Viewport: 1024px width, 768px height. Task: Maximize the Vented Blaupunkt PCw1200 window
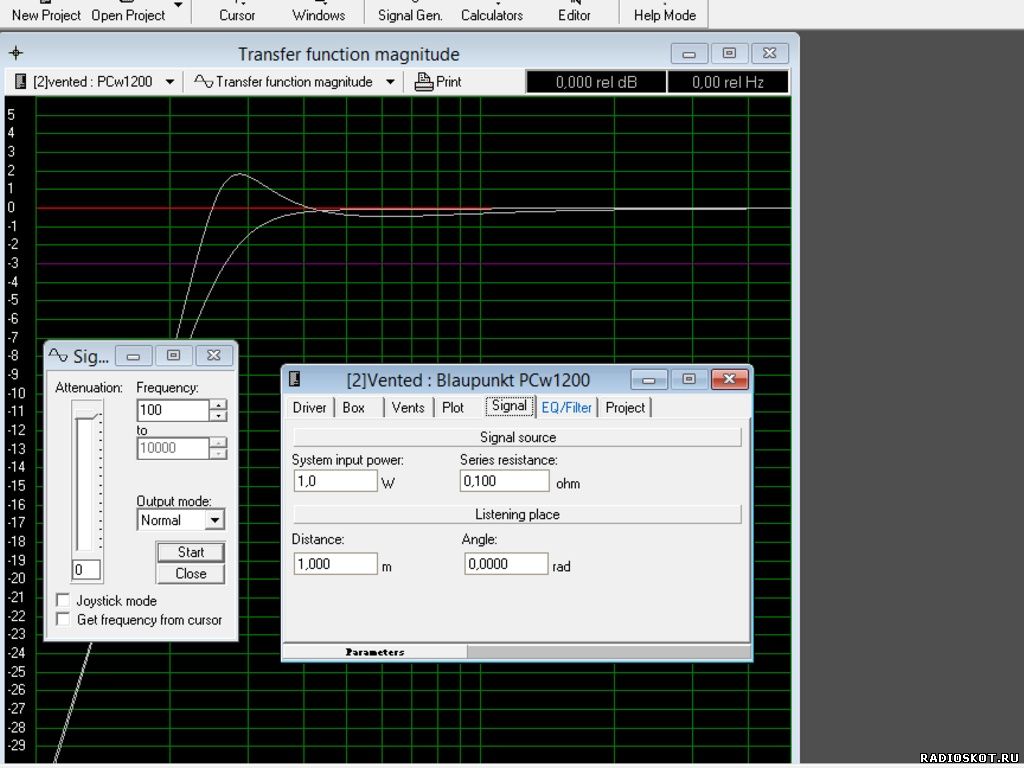point(689,379)
